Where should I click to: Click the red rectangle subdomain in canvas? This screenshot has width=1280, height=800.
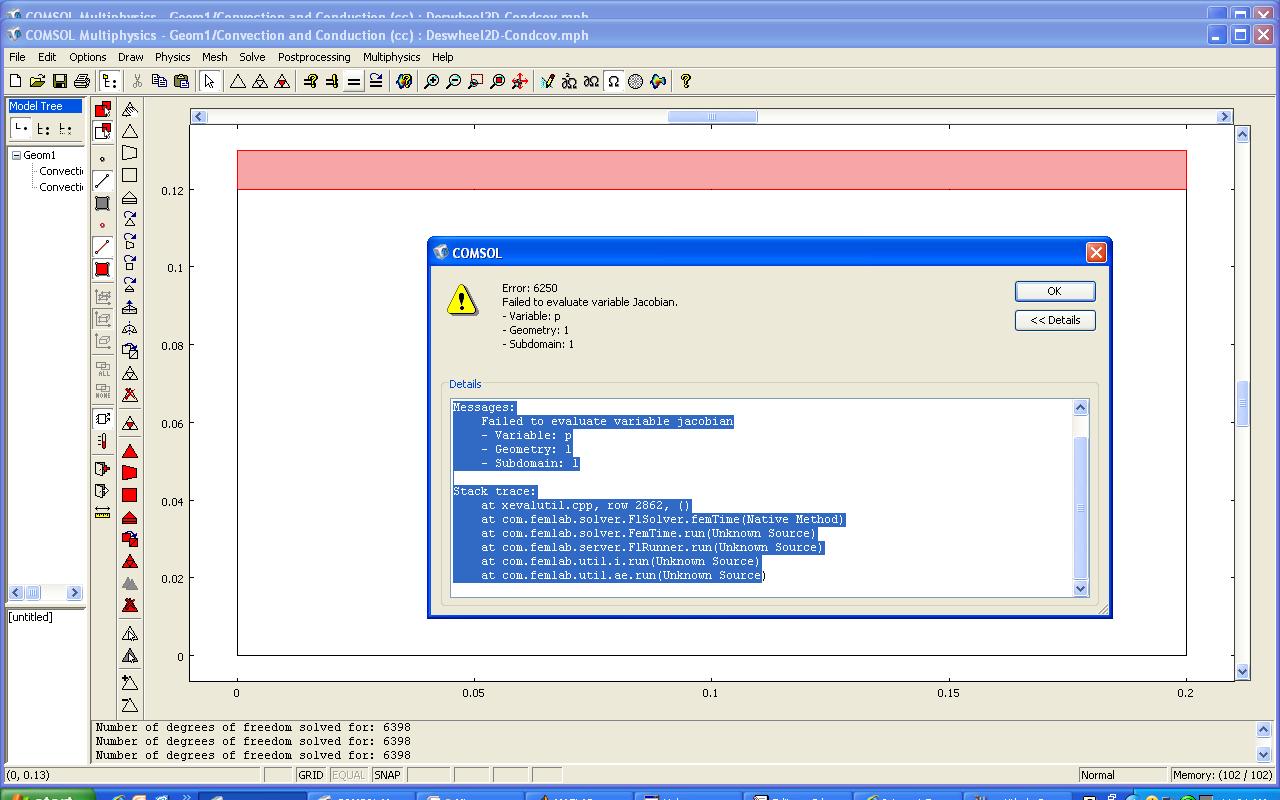(711, 170)
